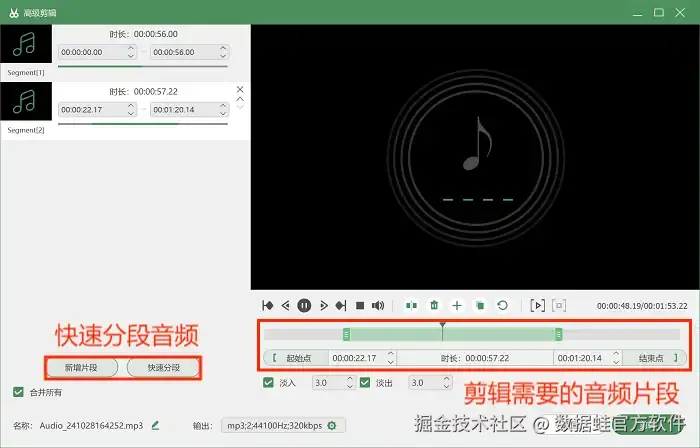Click the 快速分段 quick-split button
Viewport: 700px width, 448px height.
pyautogui.click(x=164, y=368)
